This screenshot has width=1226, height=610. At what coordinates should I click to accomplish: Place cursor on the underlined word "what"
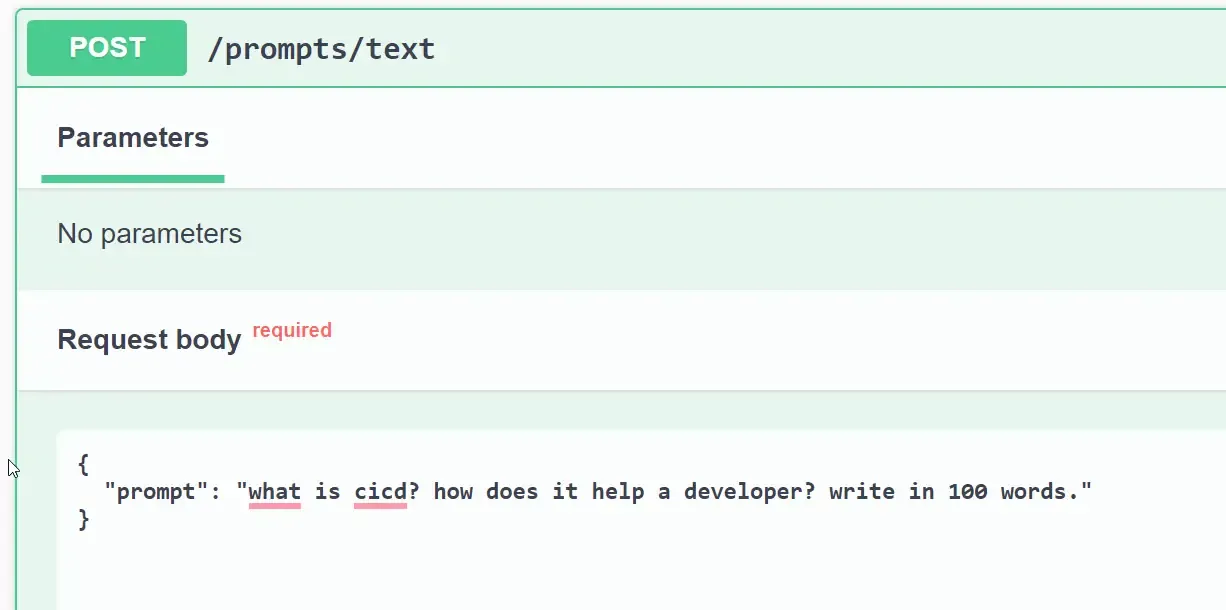click(274, 492)
